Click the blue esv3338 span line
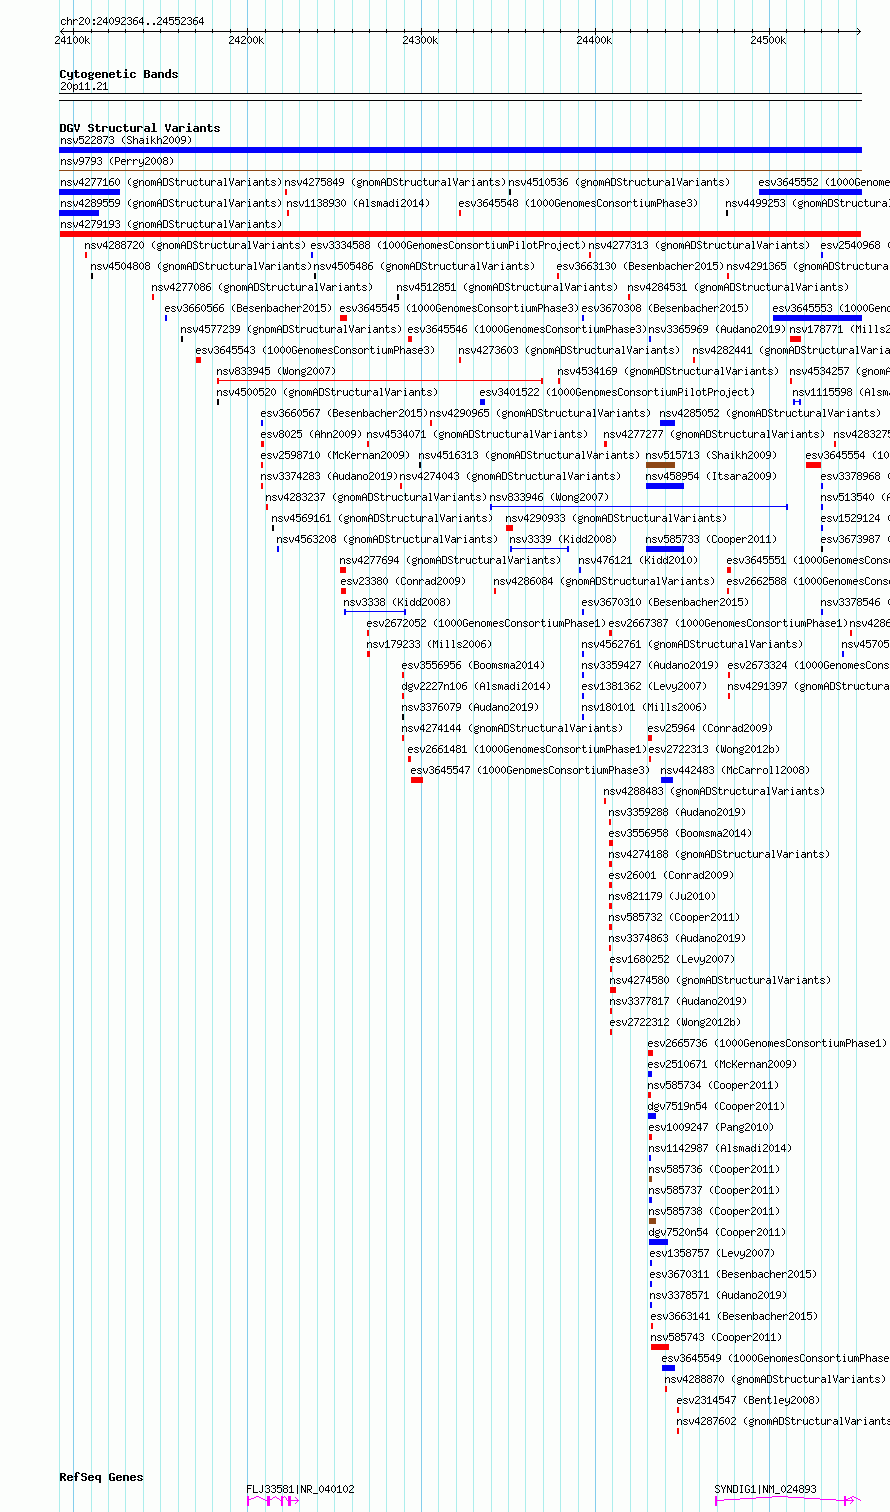The image size is (890, 1512). (375, 612)
